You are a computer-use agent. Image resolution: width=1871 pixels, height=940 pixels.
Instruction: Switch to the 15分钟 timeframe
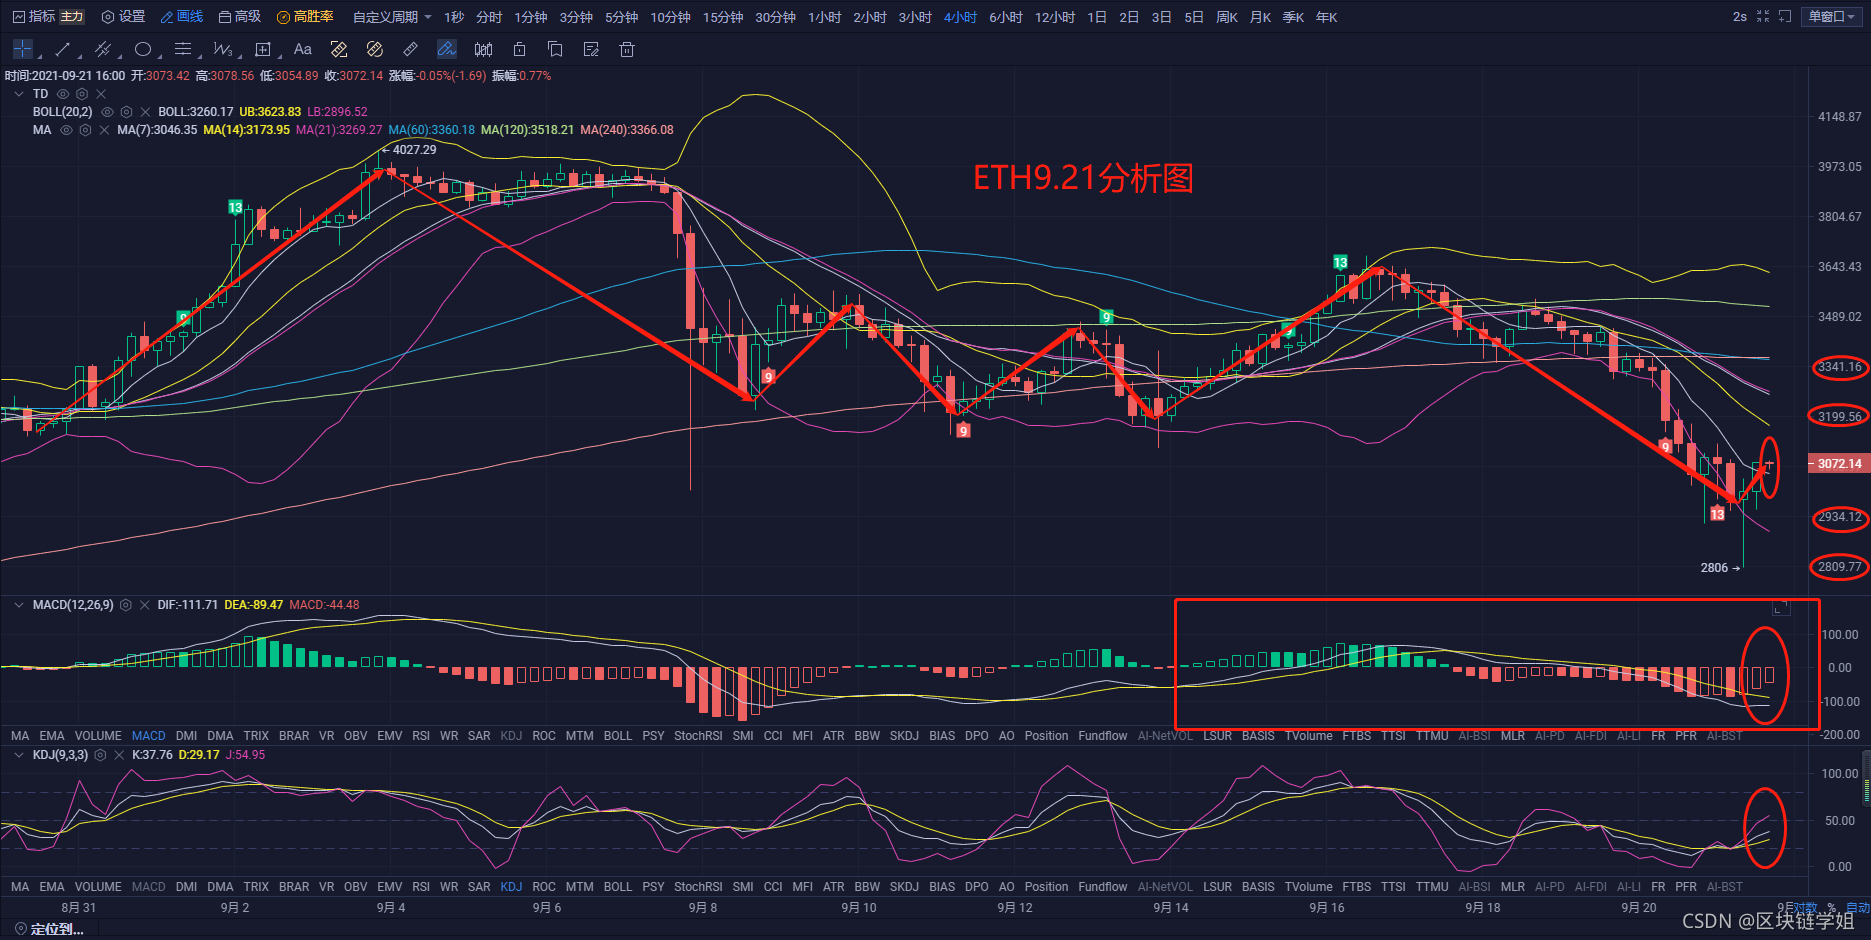[x=723, y=17]
